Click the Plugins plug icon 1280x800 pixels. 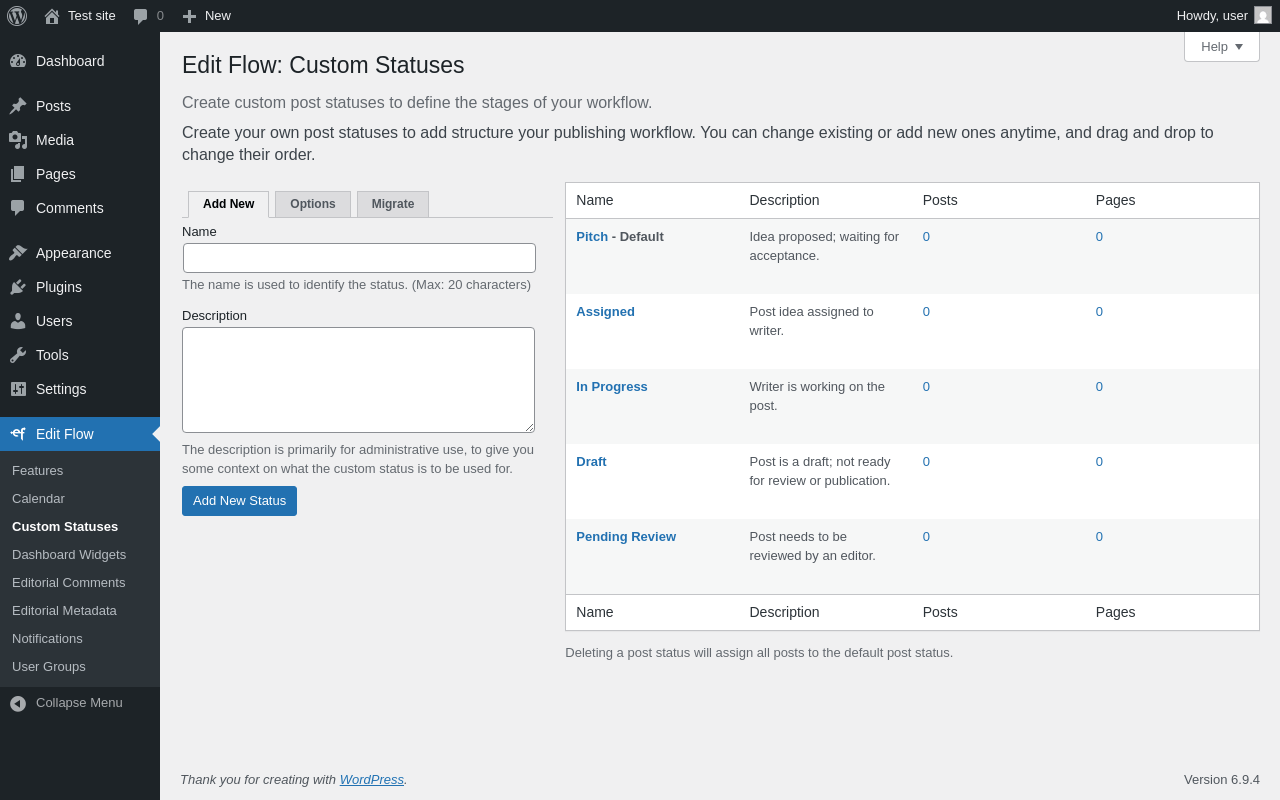(18, 287)
